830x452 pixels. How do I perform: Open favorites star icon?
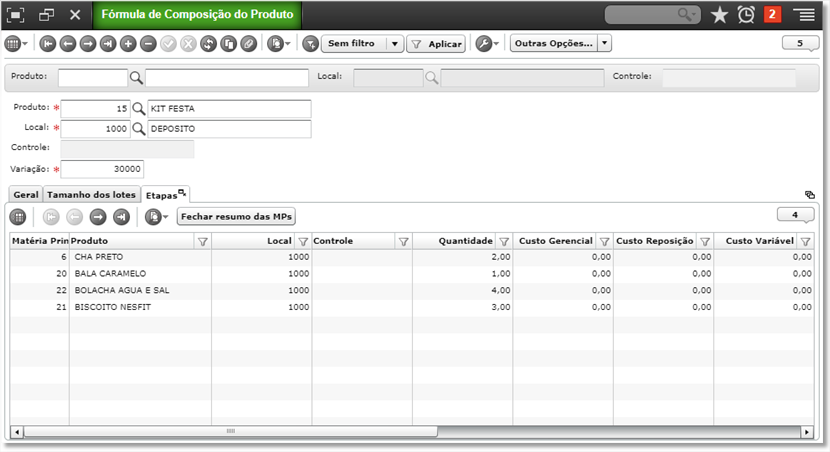coord(719,15)
